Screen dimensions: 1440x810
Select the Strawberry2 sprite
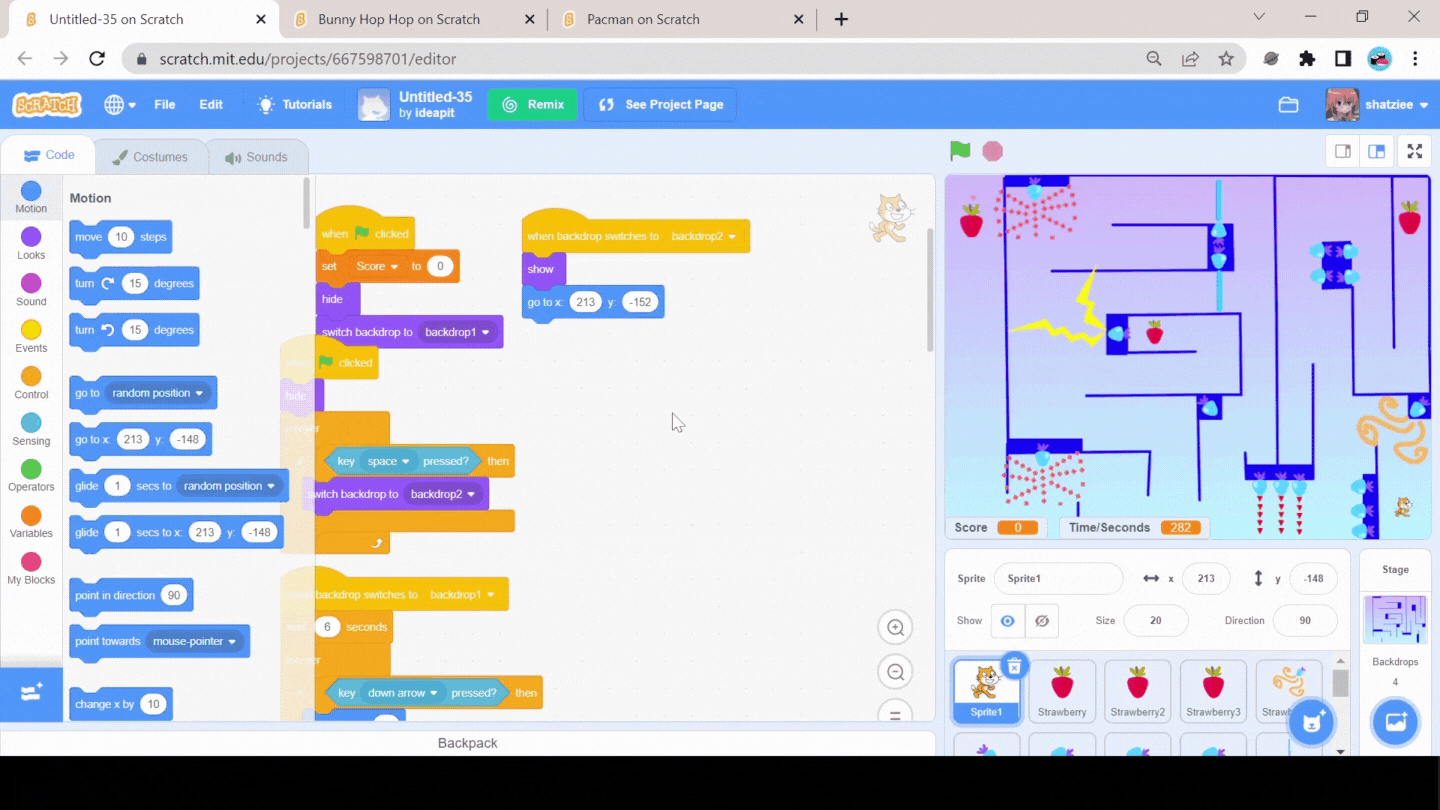pyautogui.click(x=1137, y=691)
